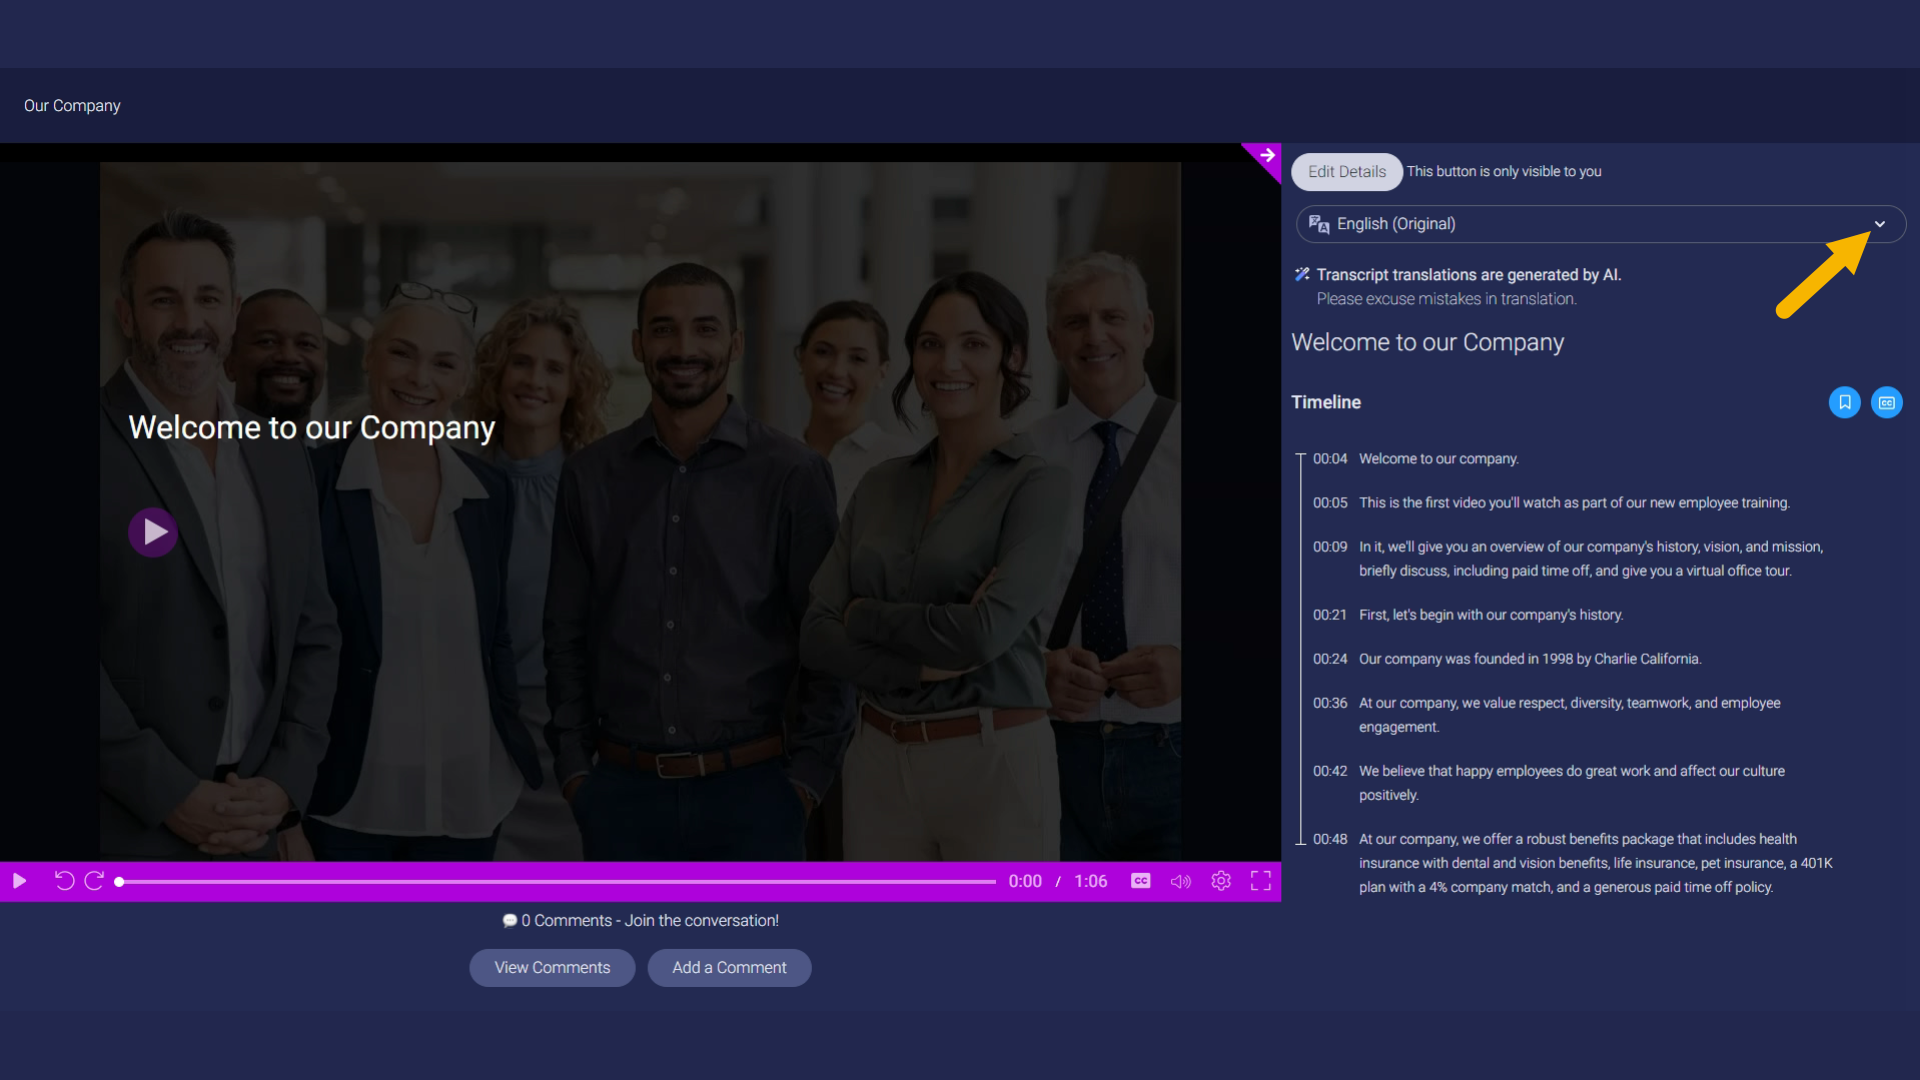Screen dimensions: 1920x1080
Task: Enter fullscreen mode
Action: [x=1261, y=881]
